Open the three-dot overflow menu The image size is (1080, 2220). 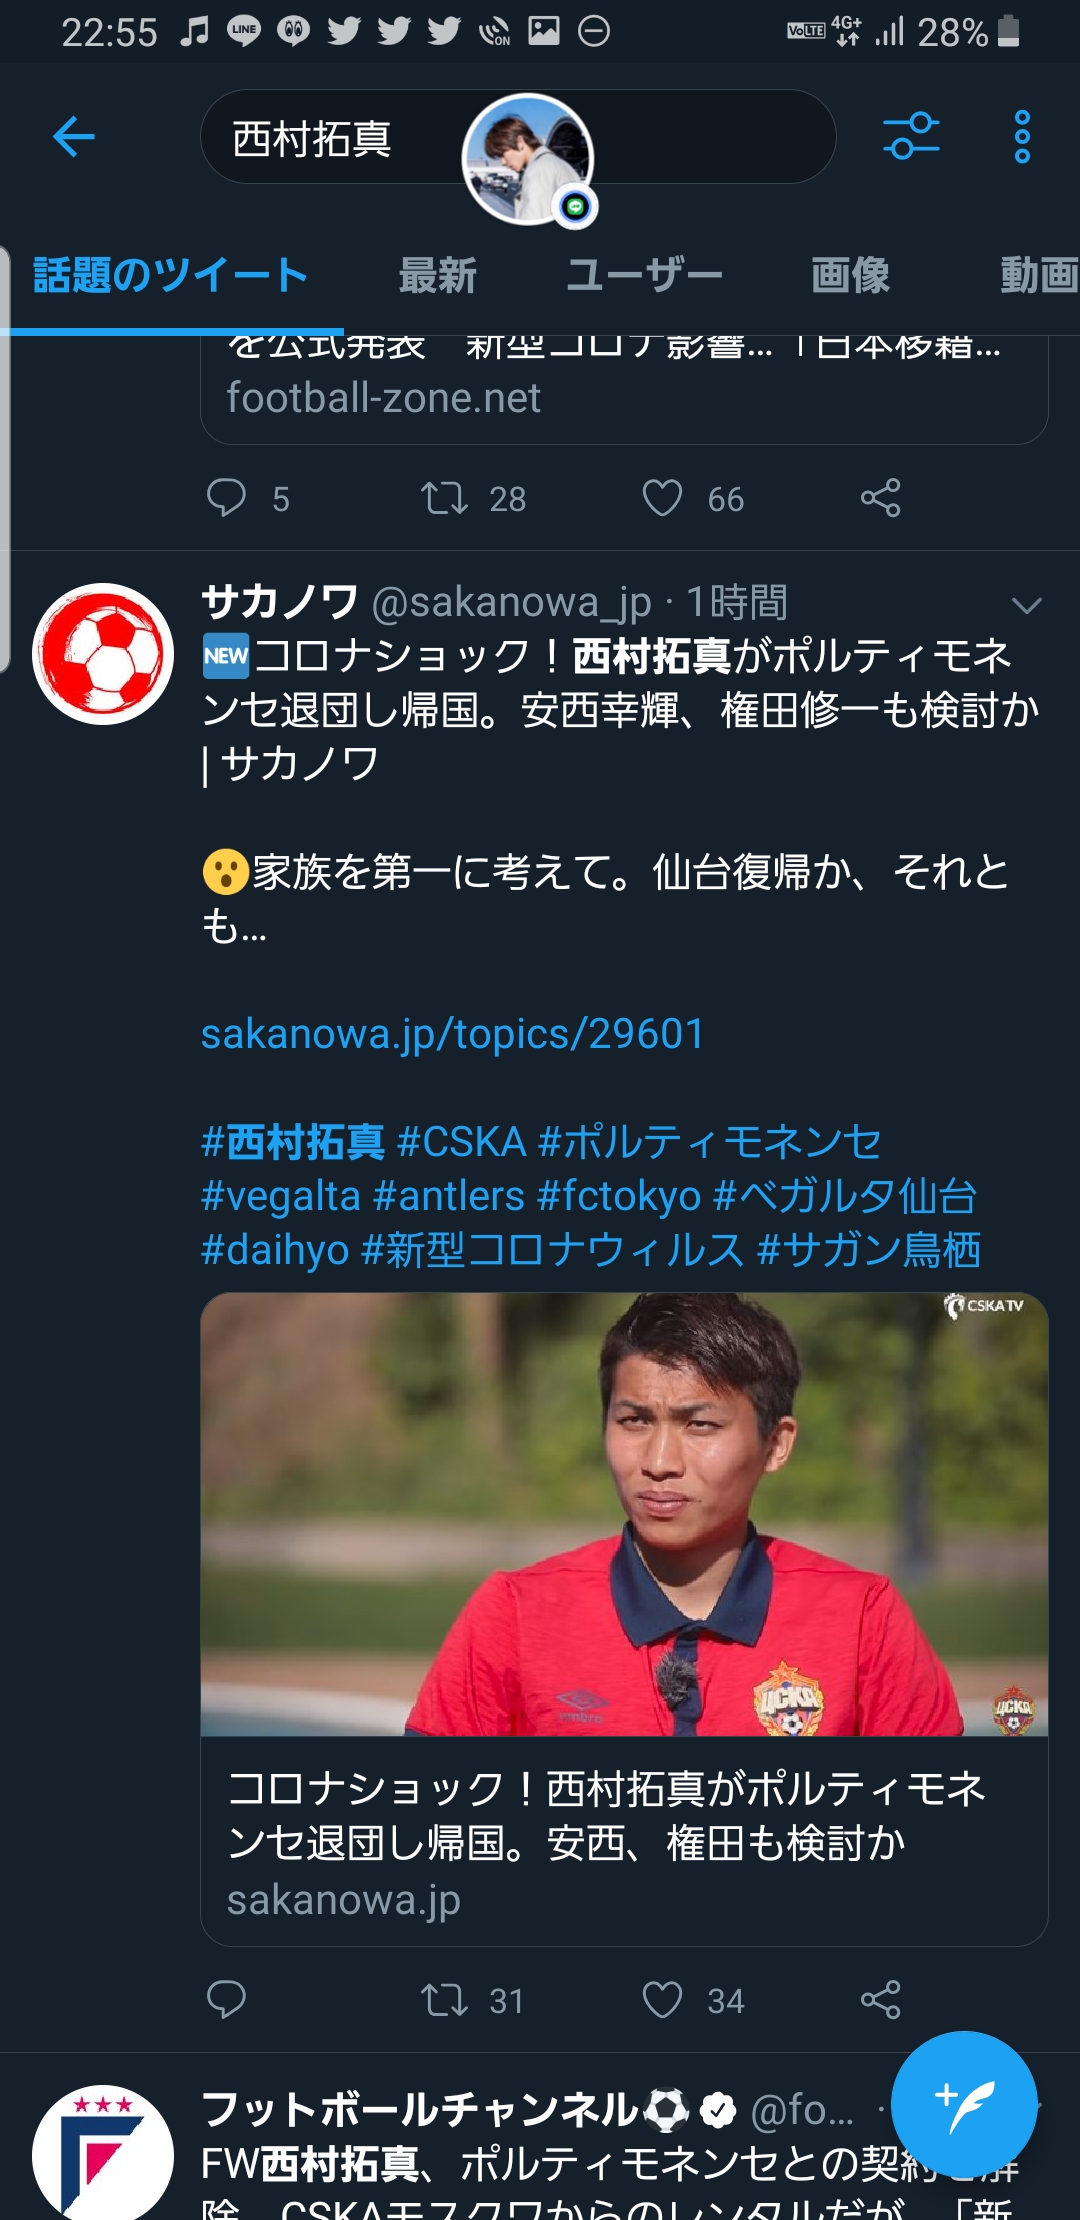pos(1022,137)
